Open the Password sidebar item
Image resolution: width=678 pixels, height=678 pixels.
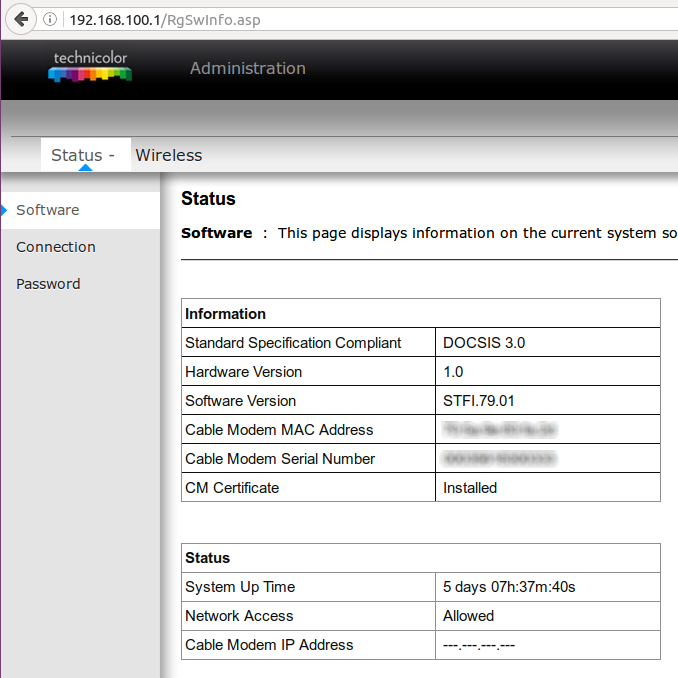point(48,284)
